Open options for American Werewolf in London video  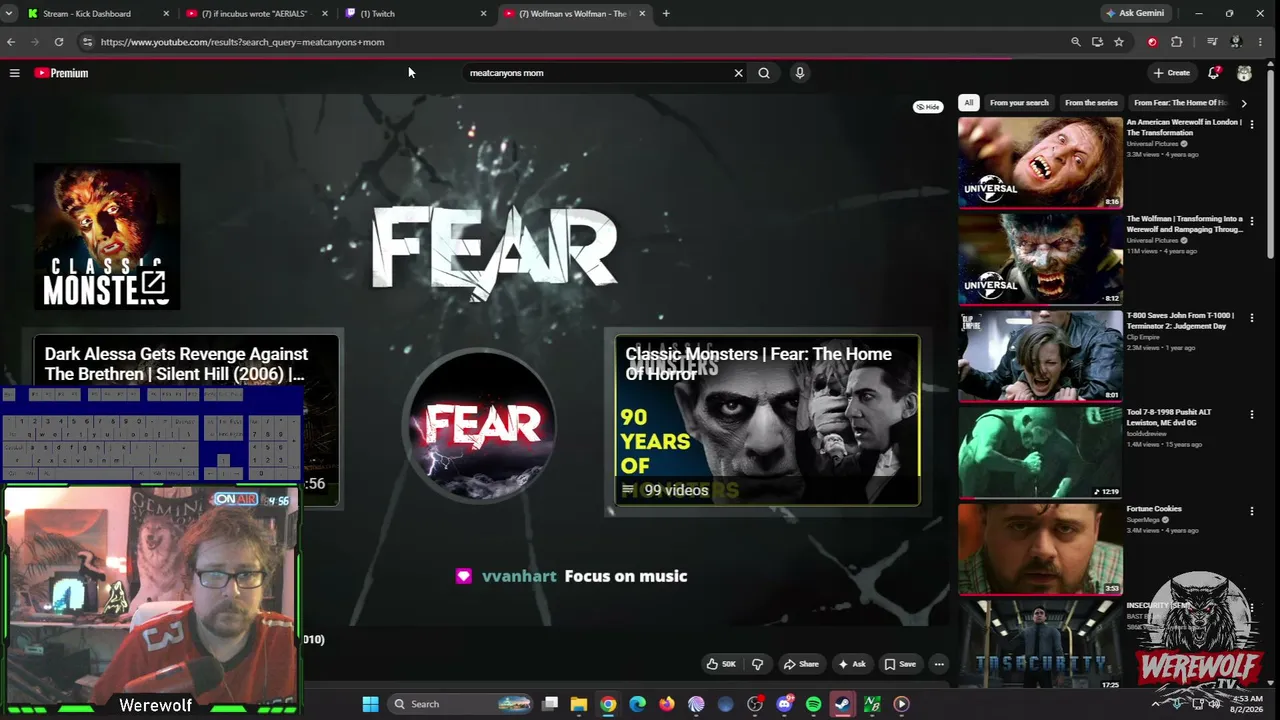(x=1252, y=124)
